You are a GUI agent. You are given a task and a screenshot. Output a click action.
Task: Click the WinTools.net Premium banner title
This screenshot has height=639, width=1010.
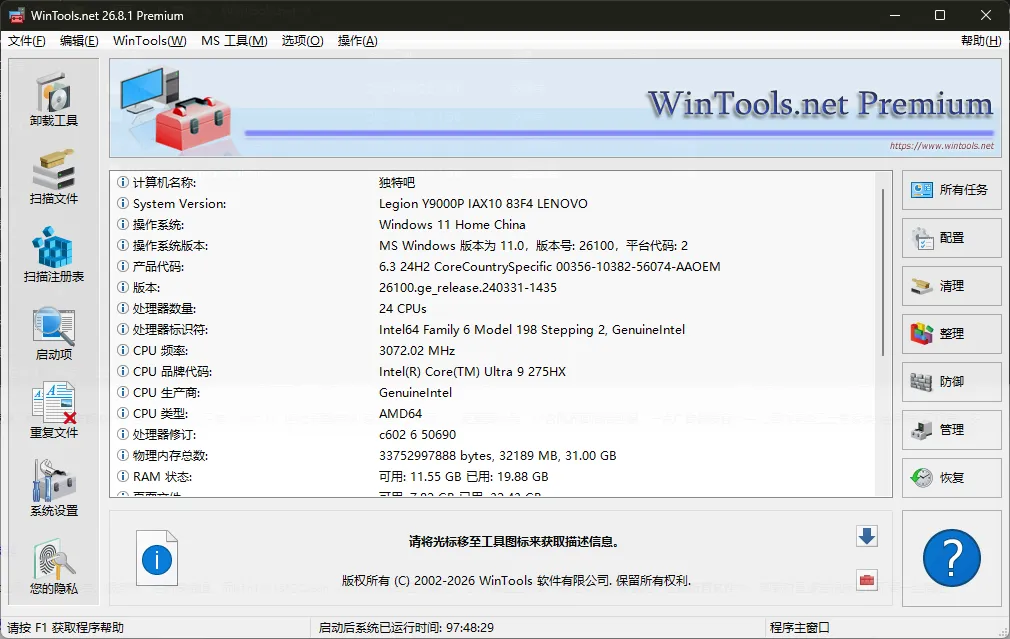point(820,104)
